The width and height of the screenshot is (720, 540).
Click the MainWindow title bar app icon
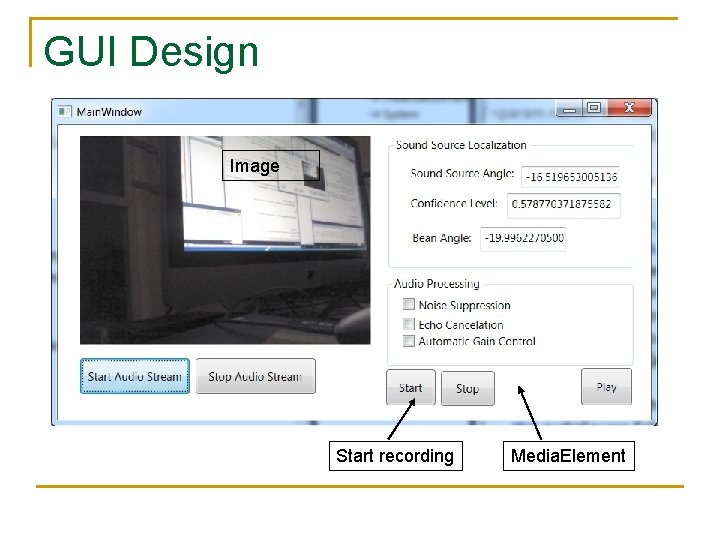pos(65,112)
